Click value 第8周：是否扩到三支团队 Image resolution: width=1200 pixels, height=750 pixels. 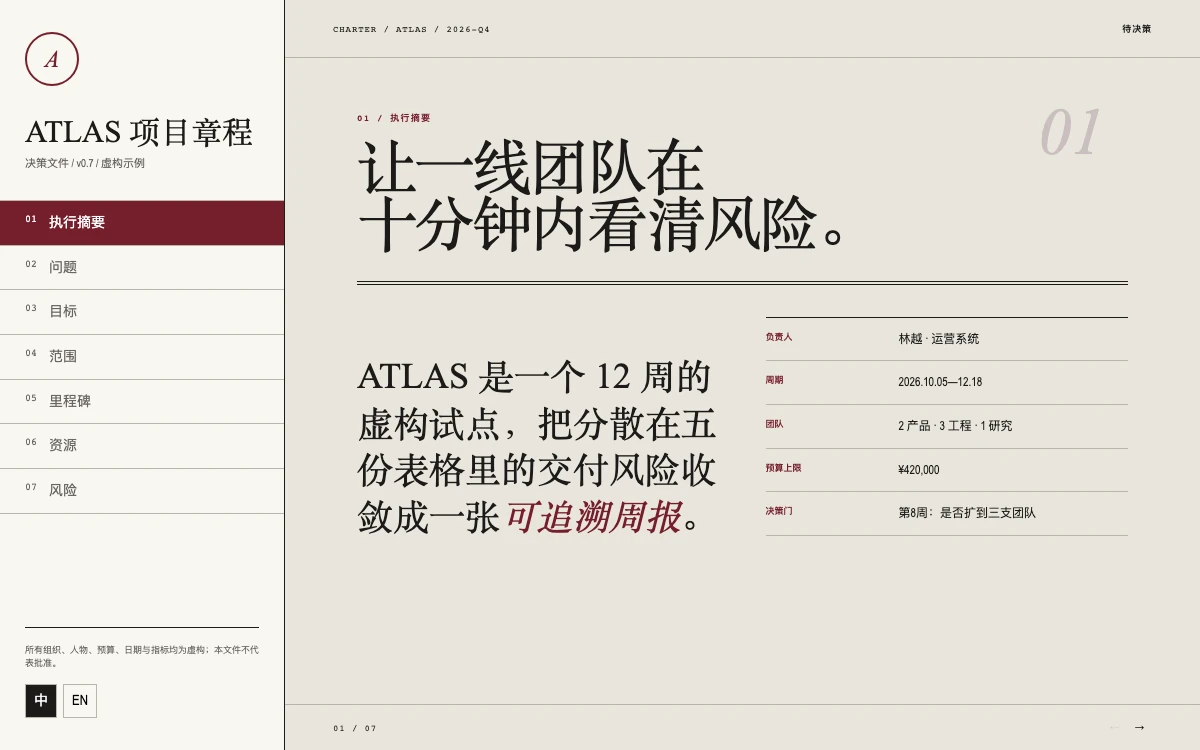(x=967, y=513)
